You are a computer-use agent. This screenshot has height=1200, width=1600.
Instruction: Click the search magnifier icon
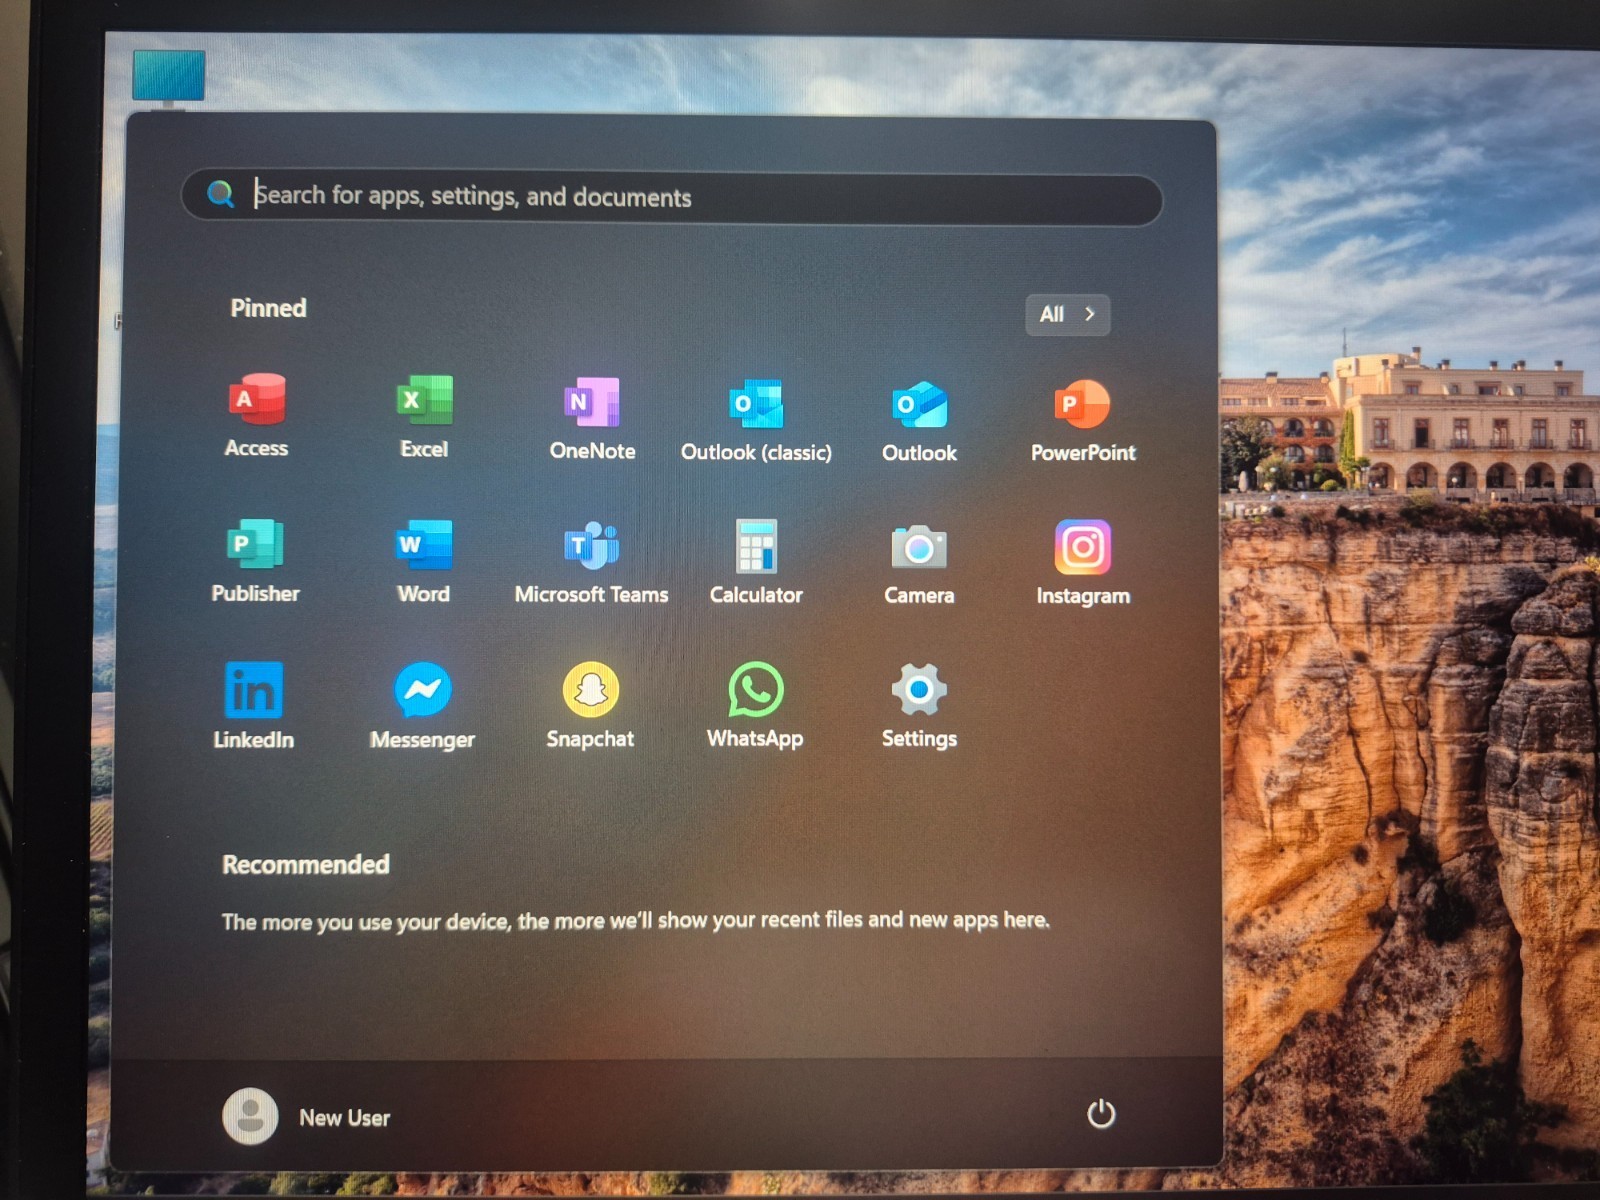click(x=220, y=193)
